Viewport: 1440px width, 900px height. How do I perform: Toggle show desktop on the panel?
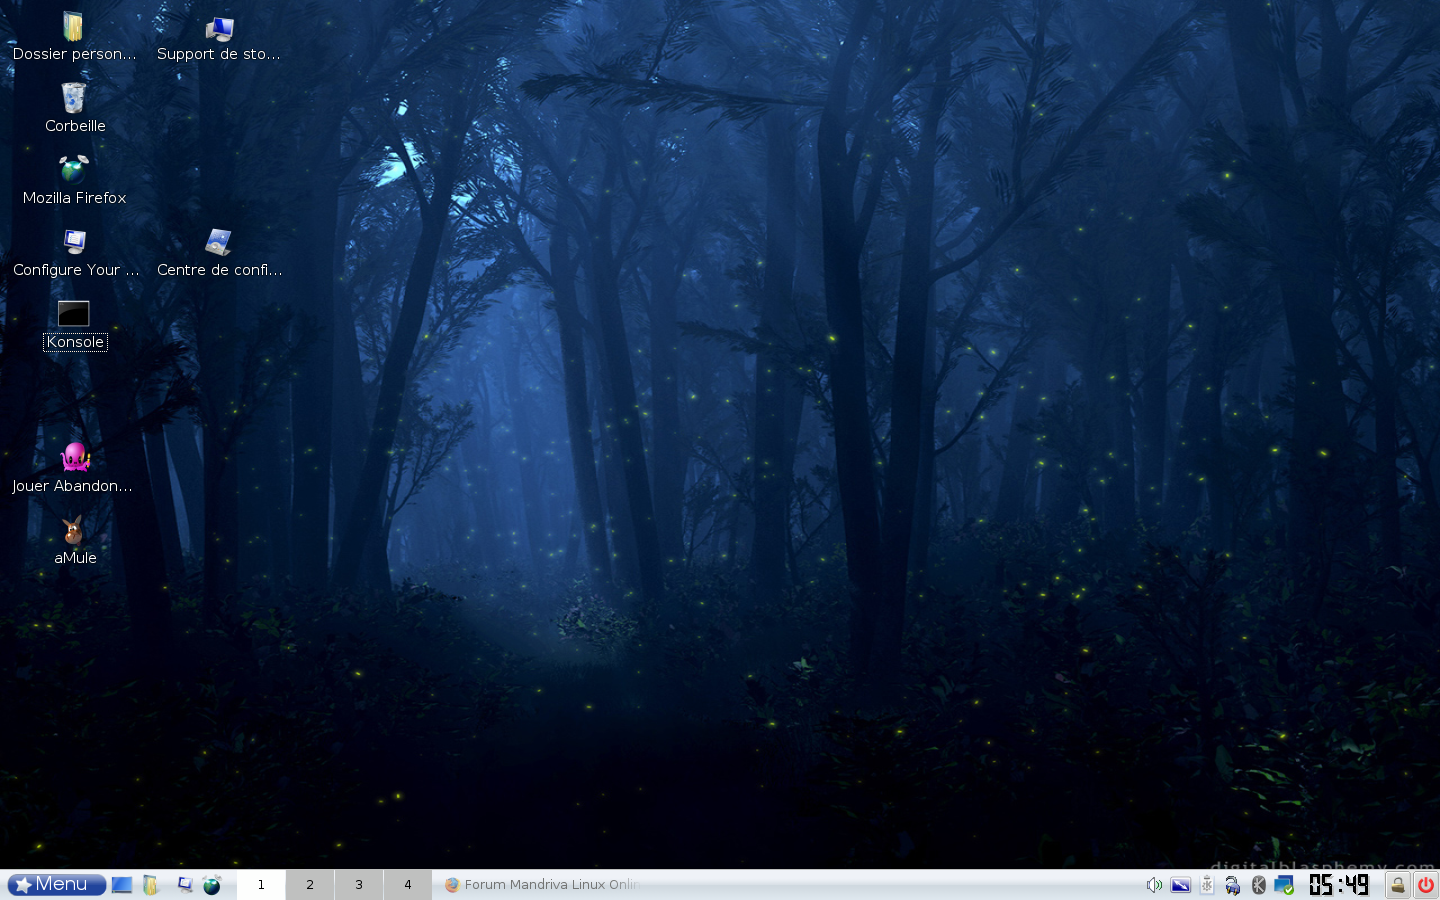click(122, 884)
